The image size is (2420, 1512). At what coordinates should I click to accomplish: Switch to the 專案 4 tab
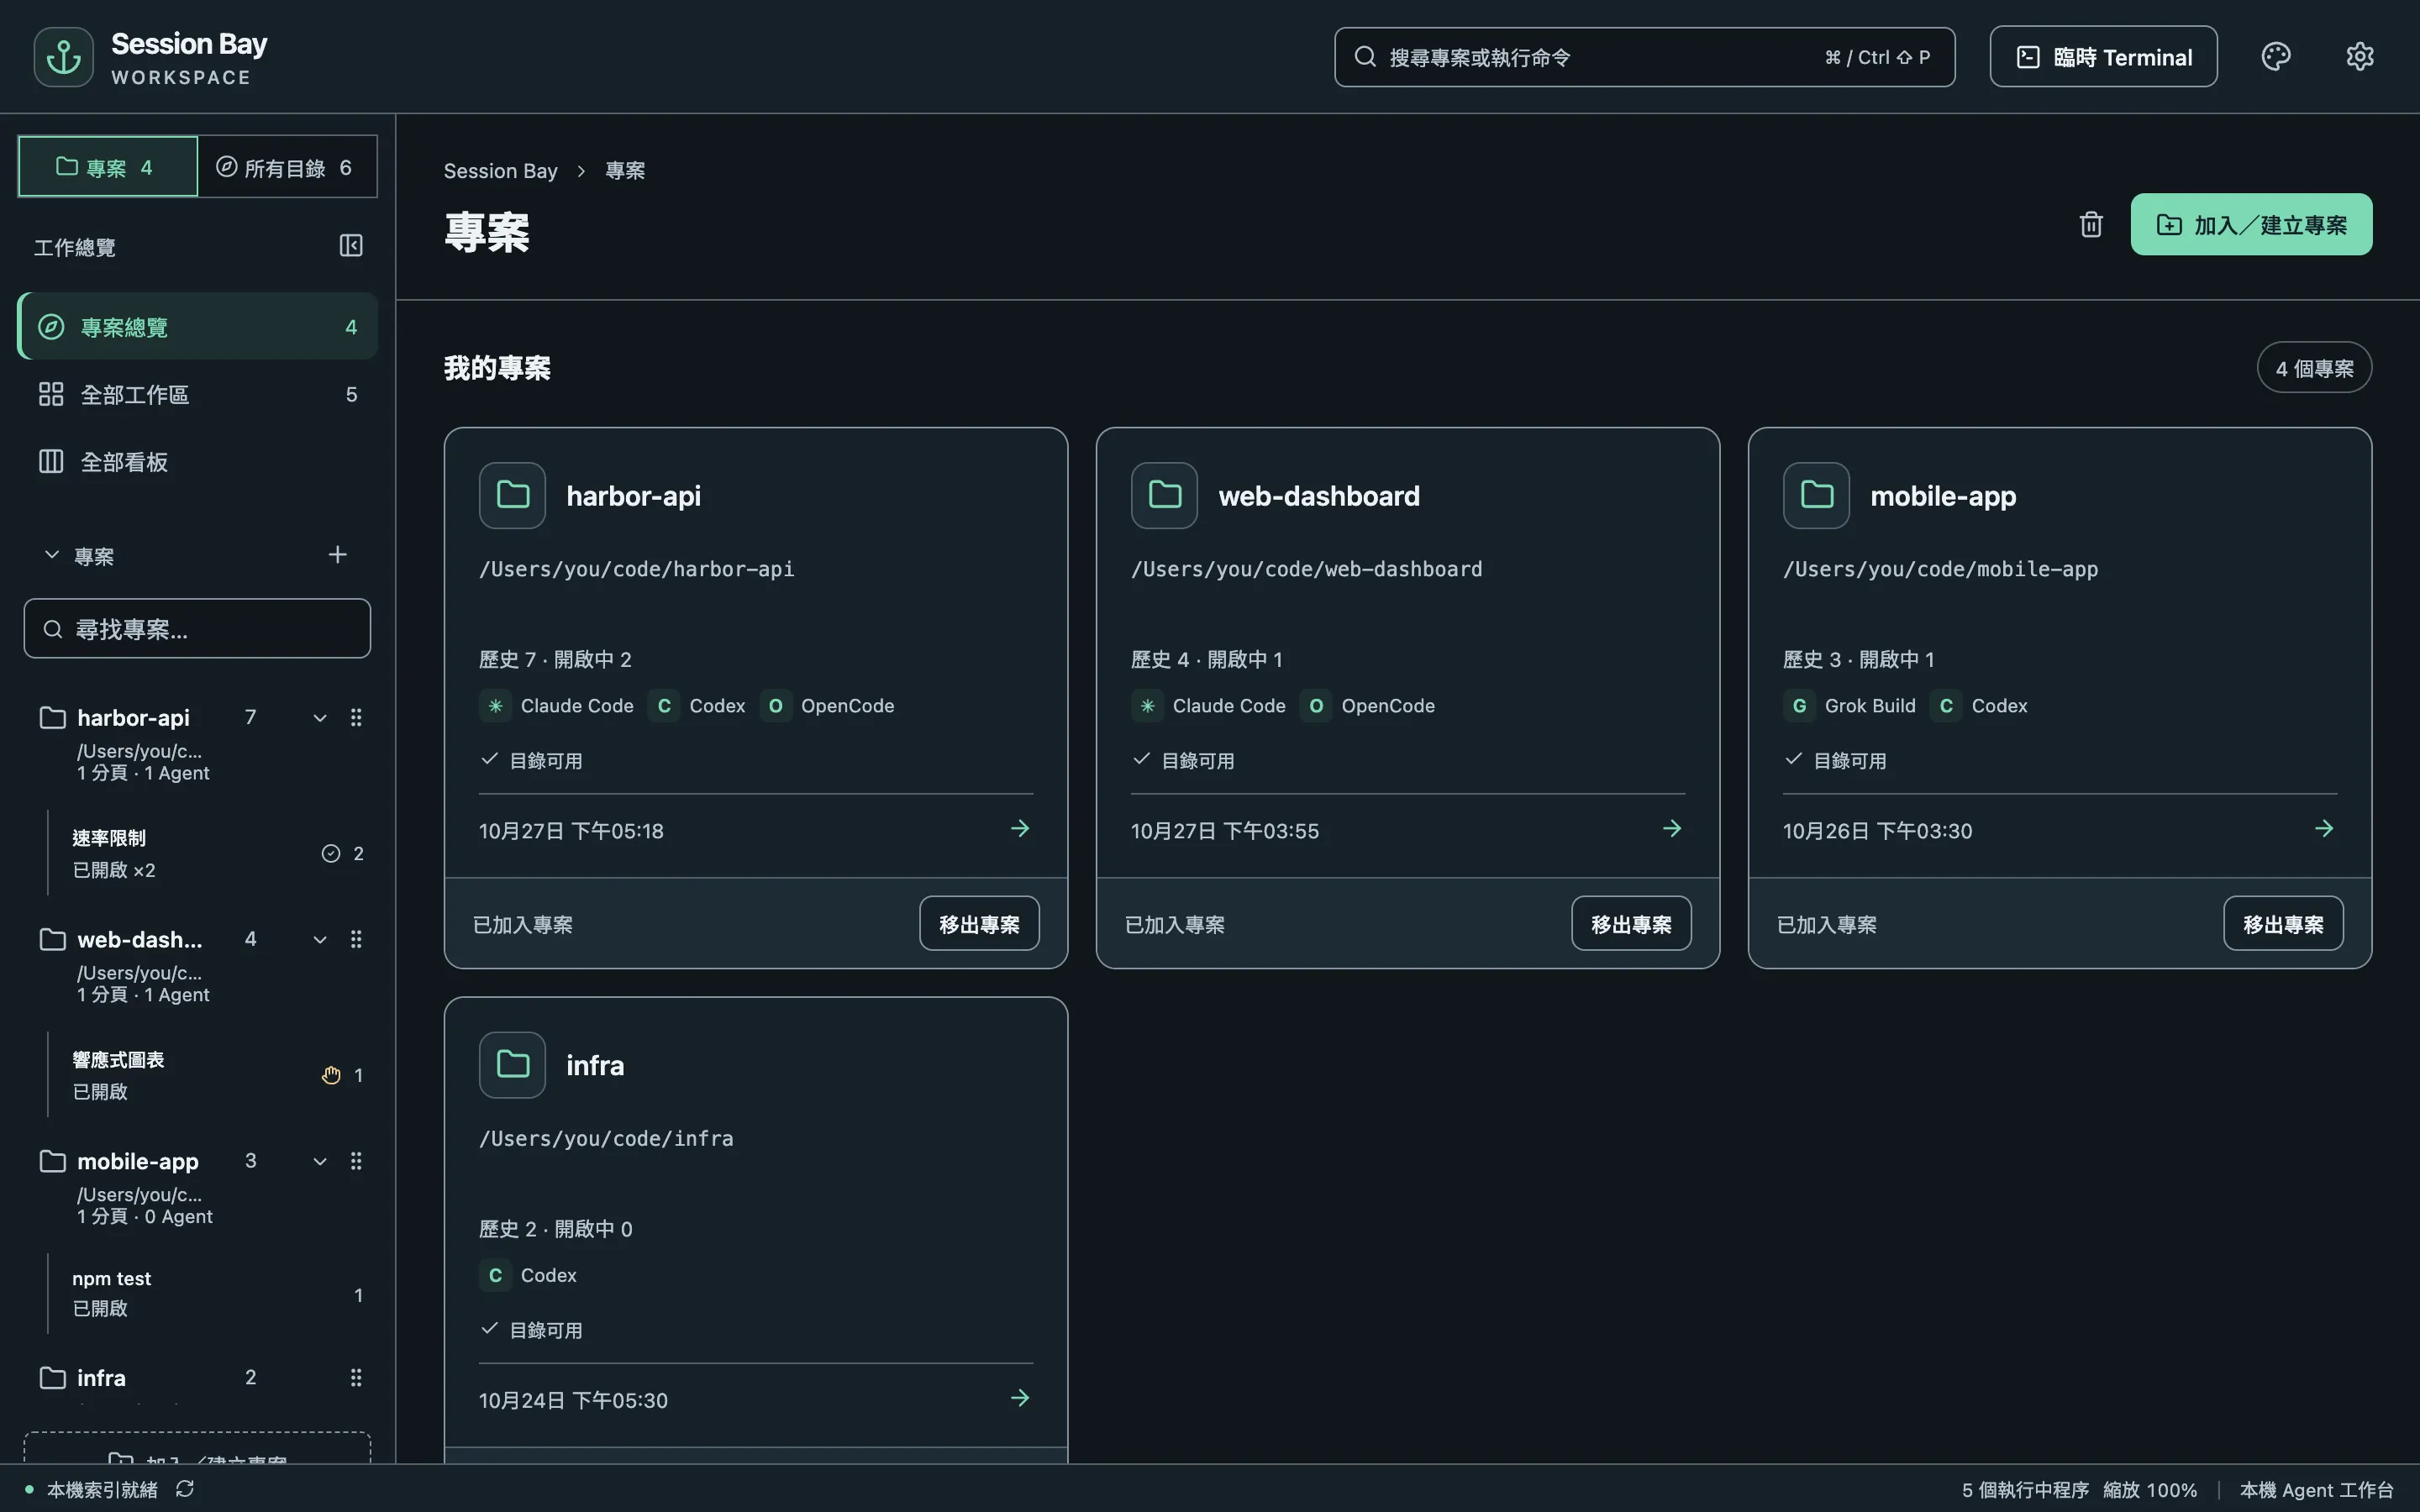click(x=108, y=167)
